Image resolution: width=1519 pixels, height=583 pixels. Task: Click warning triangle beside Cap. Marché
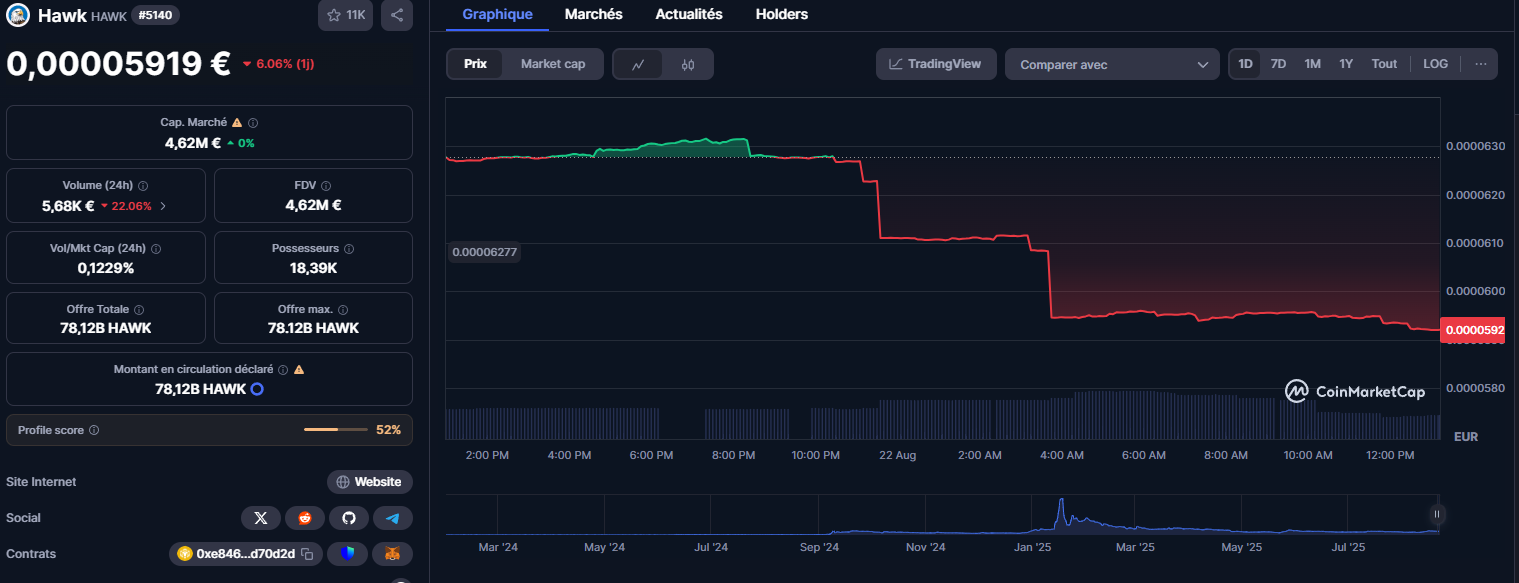click(237, 123)
